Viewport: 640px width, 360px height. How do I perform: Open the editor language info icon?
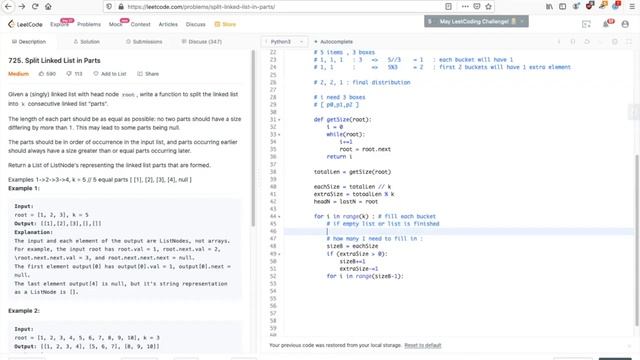point(559,42)
